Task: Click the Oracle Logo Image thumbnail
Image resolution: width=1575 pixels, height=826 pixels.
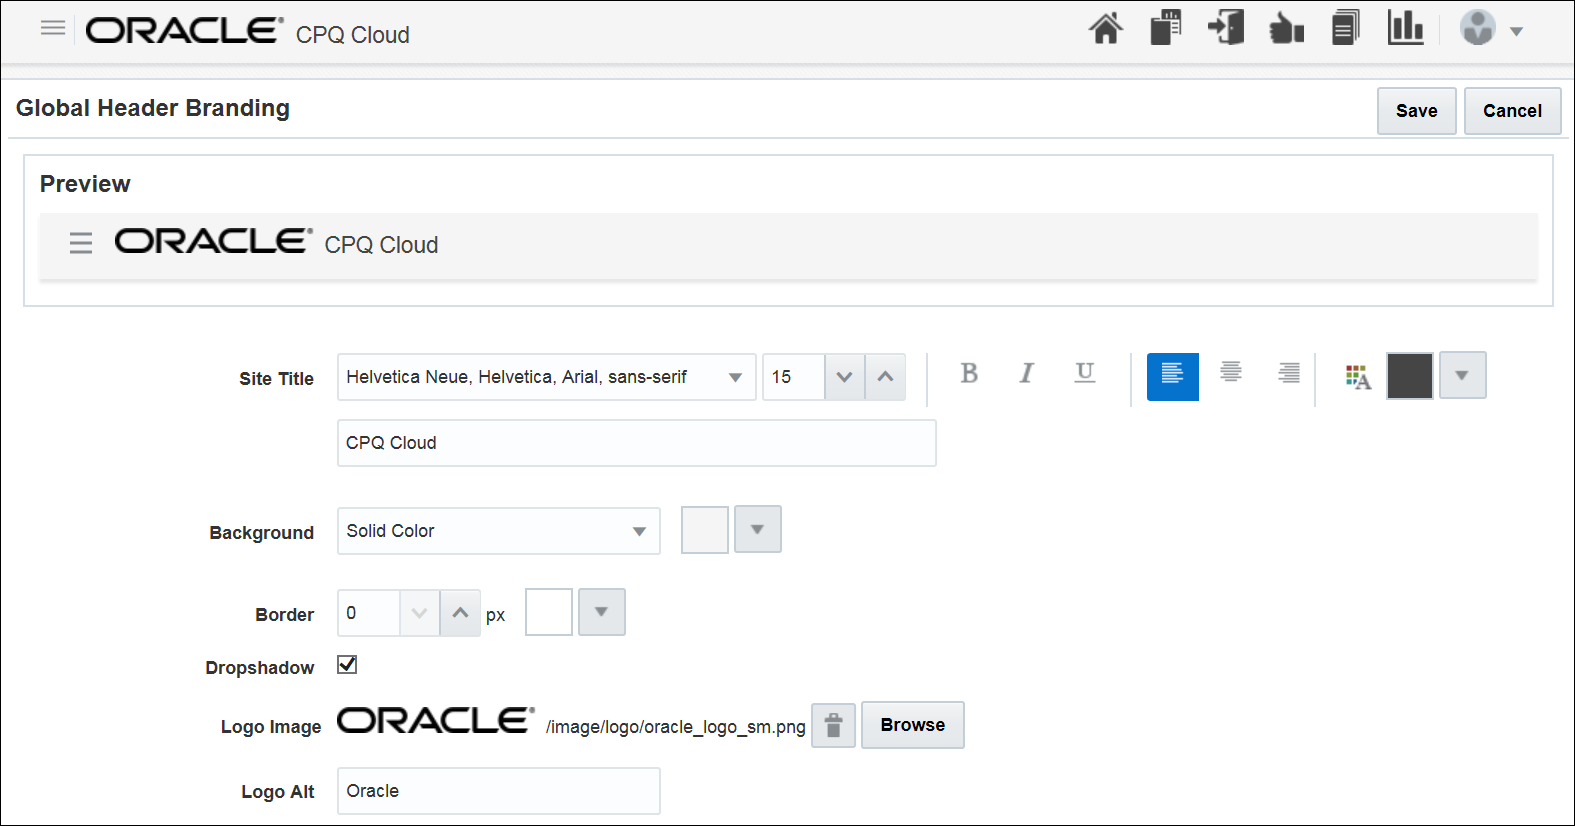Action: pyautogui.click(x=436, y=721)
